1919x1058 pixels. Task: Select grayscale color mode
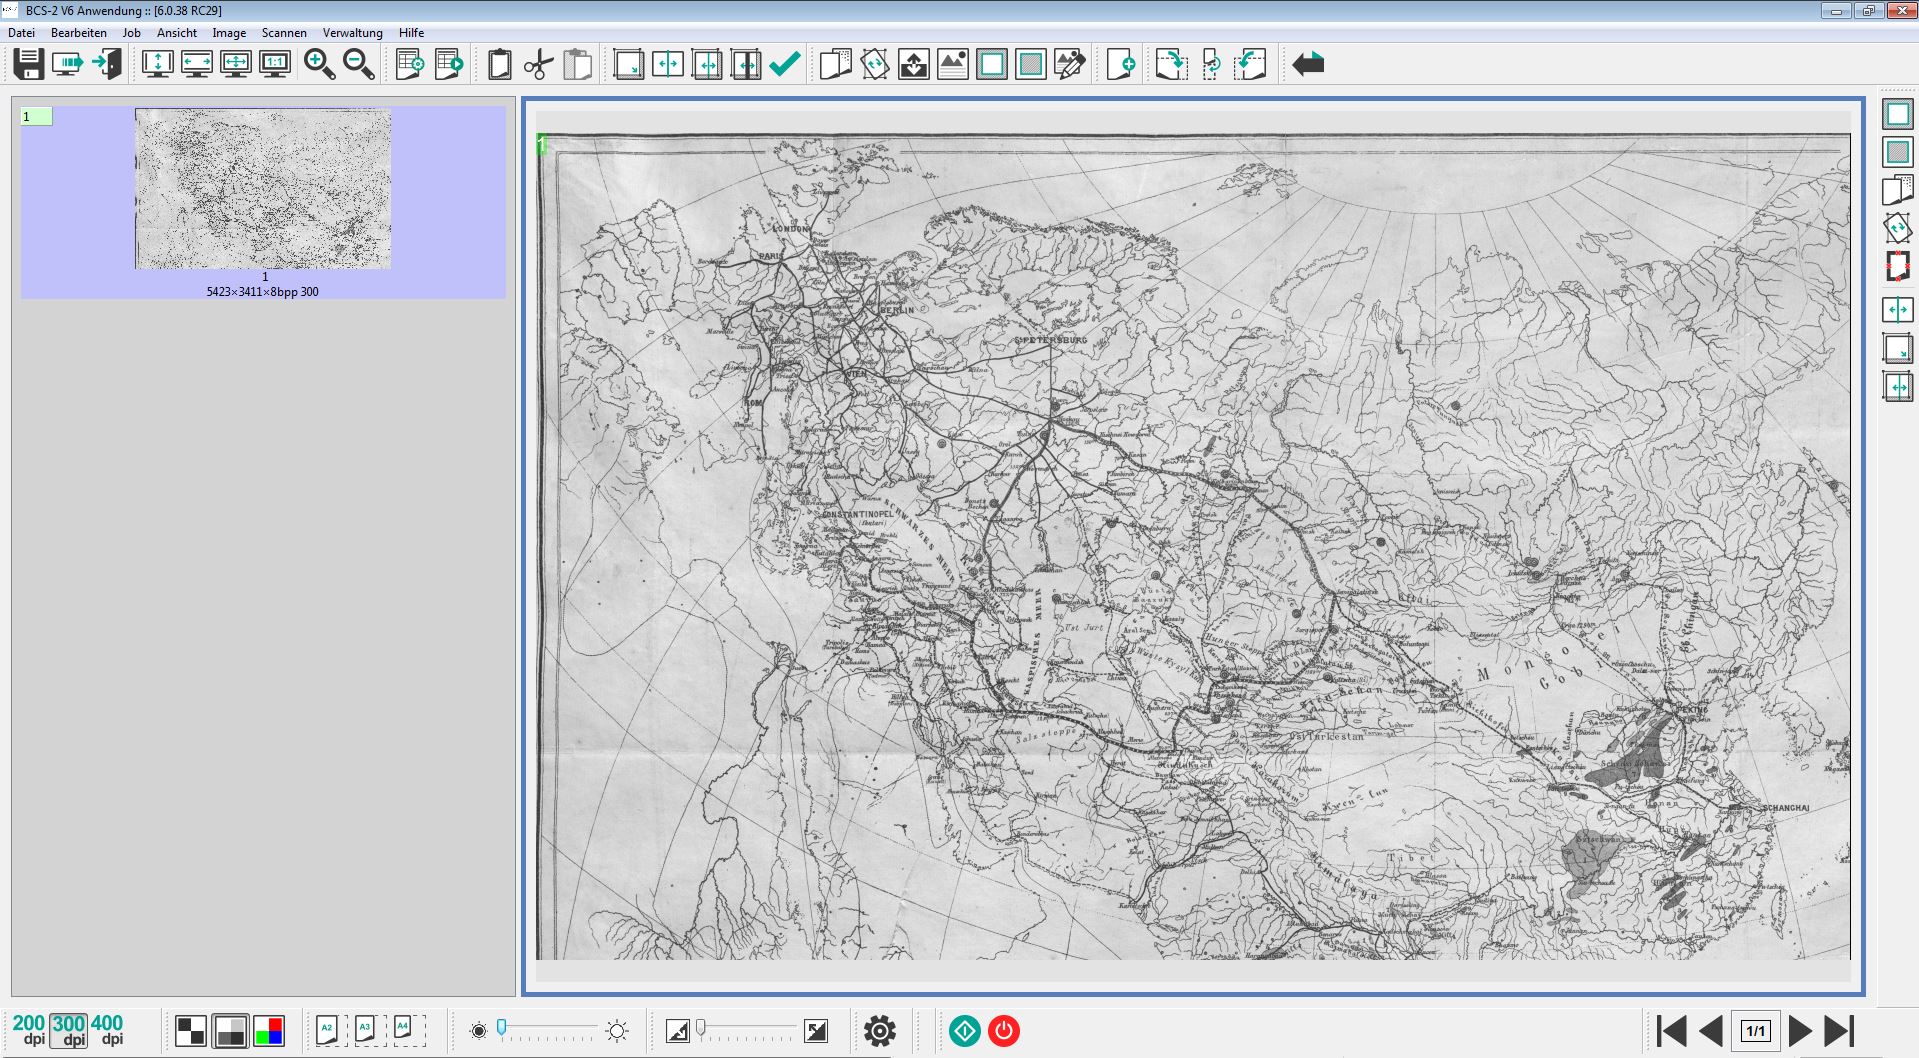[230, 1031]
